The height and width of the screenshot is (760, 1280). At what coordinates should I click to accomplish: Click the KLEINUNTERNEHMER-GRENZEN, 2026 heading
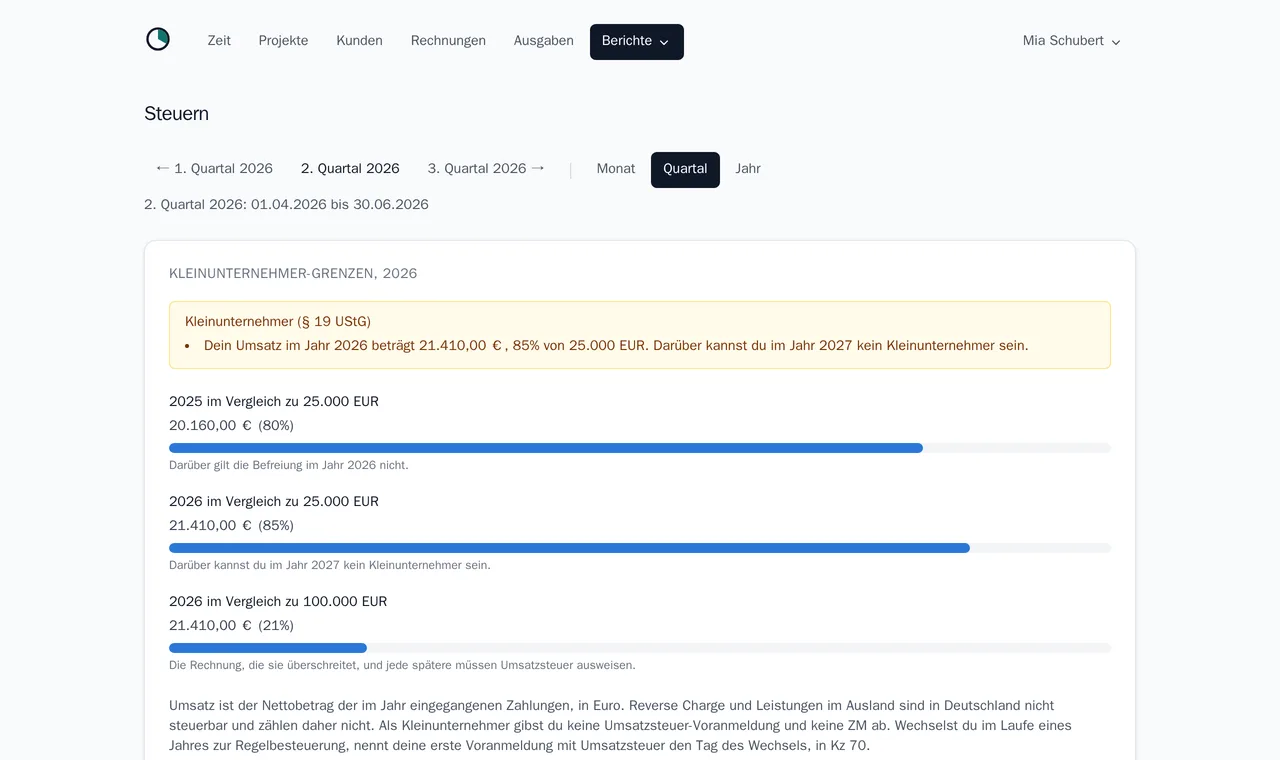pyautogui.click(x=293, y=273)
